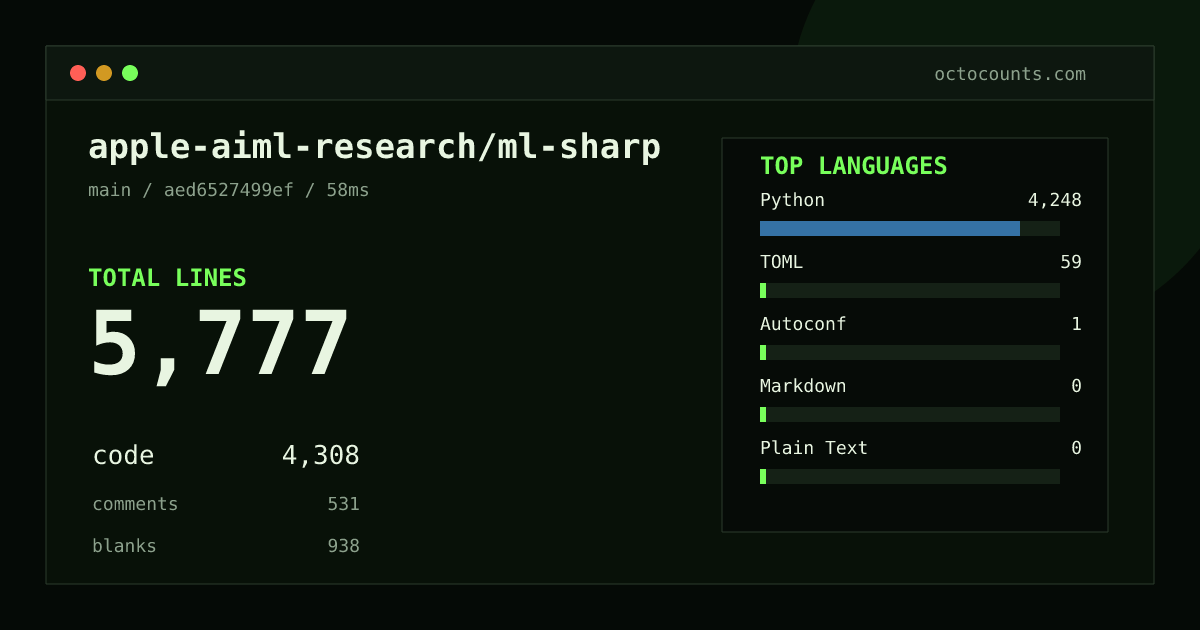Screen dimensions: 1200x630
Task: Click the Python language label
Action: [792, 200]
